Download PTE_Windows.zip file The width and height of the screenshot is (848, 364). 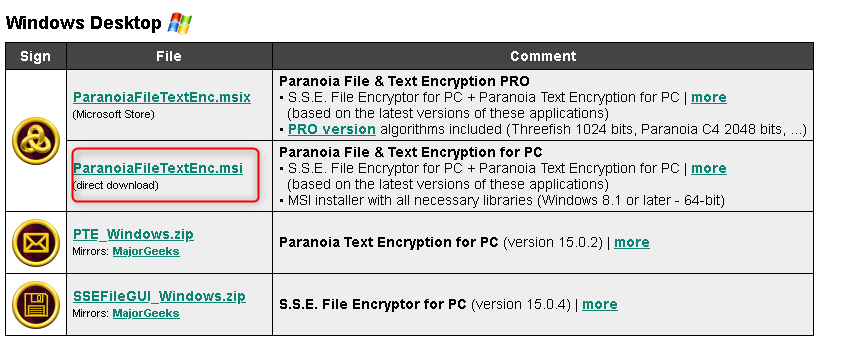pos(133,234)
